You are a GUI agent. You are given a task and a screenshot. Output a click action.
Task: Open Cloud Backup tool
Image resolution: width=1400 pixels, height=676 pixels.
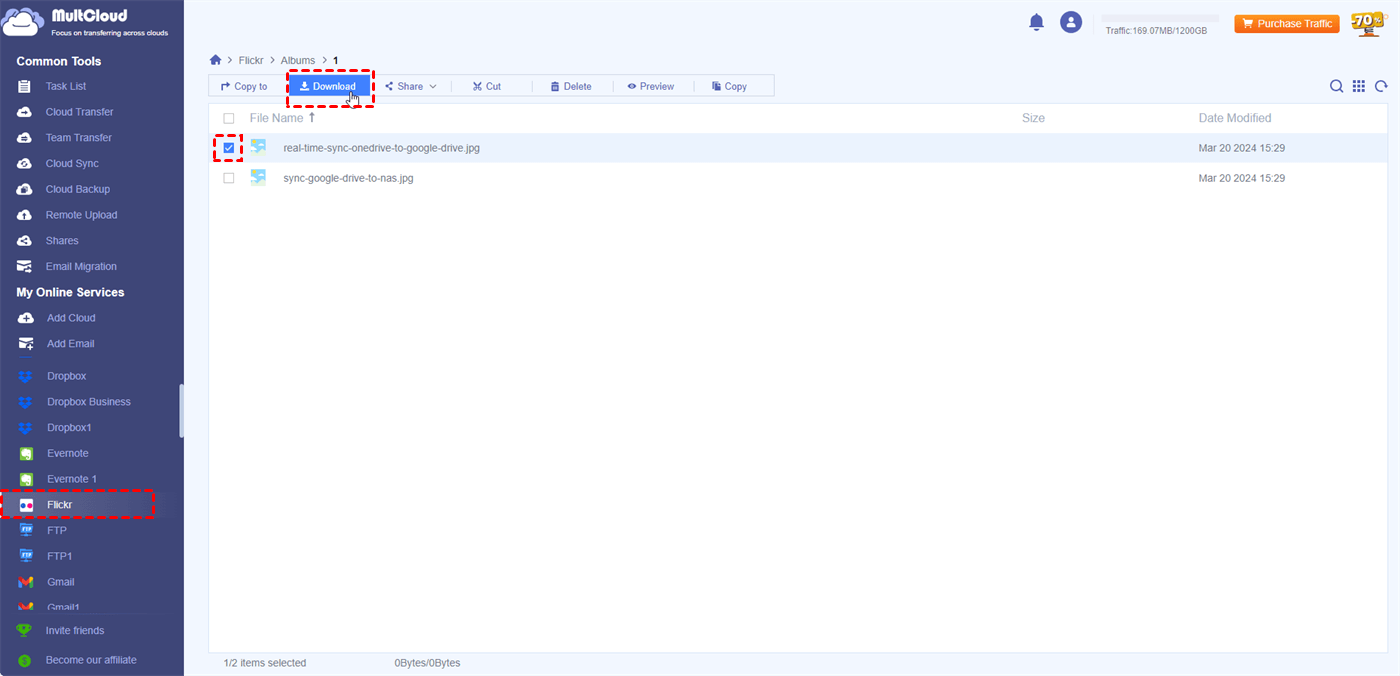click(77, 189)
